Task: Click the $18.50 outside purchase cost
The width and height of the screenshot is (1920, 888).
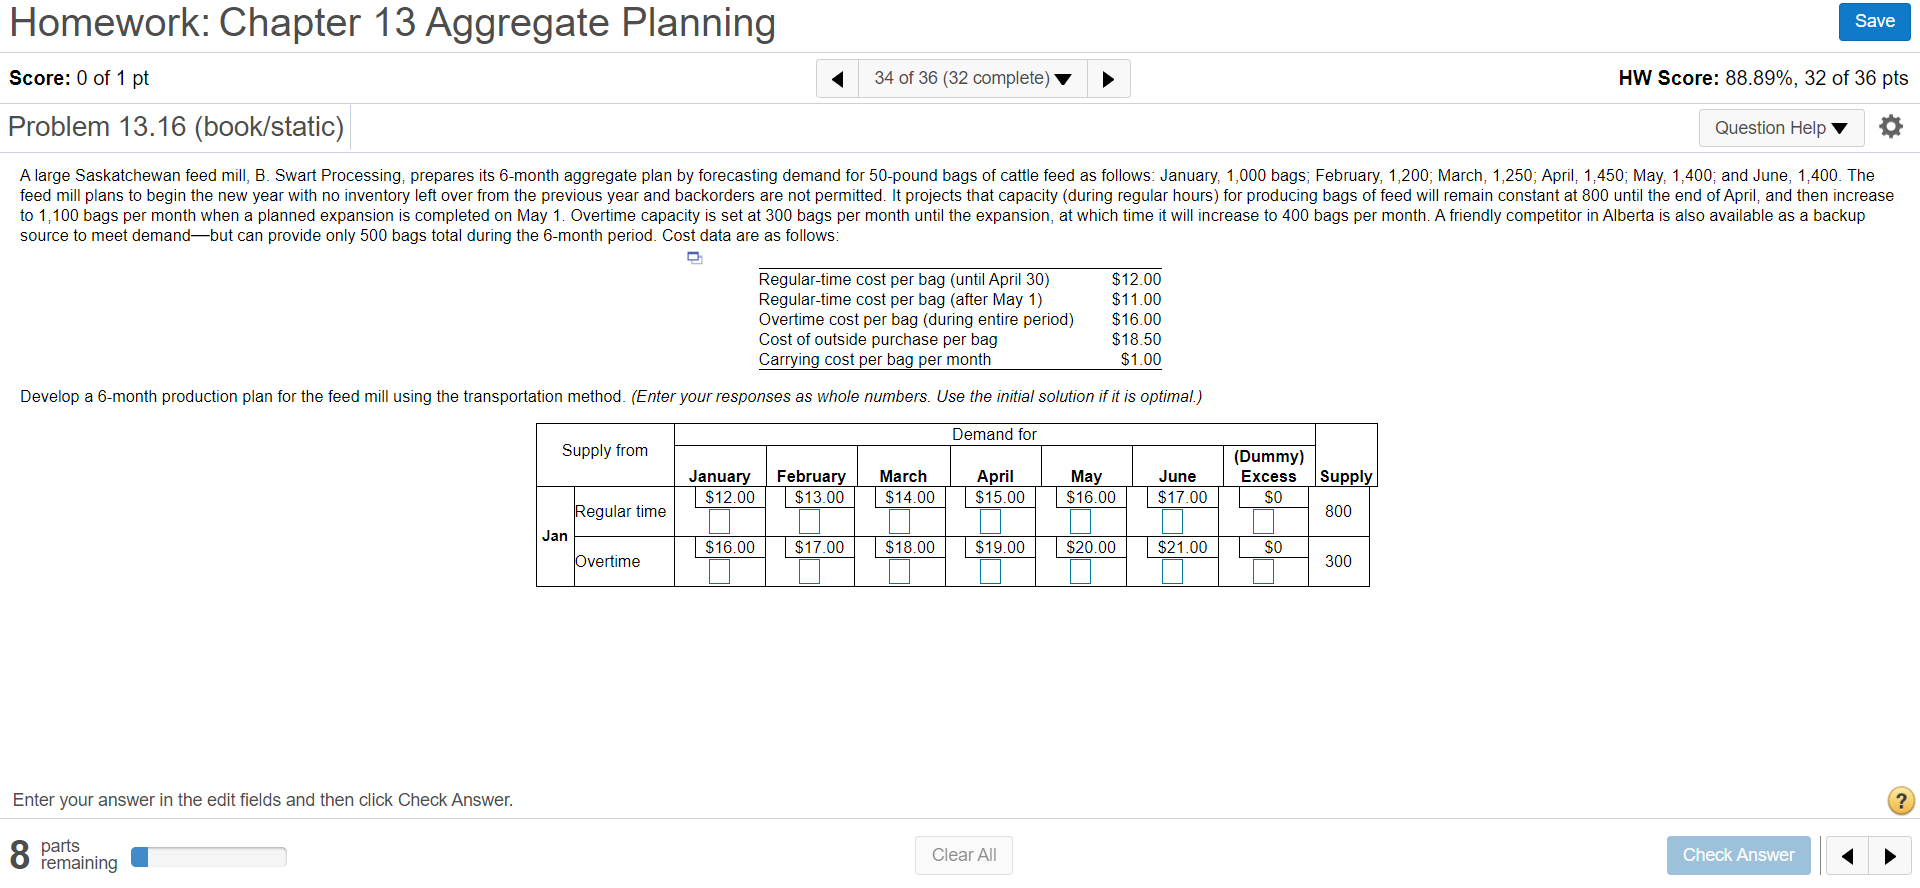Action: pyautogui.click(x=1136, y=339)
